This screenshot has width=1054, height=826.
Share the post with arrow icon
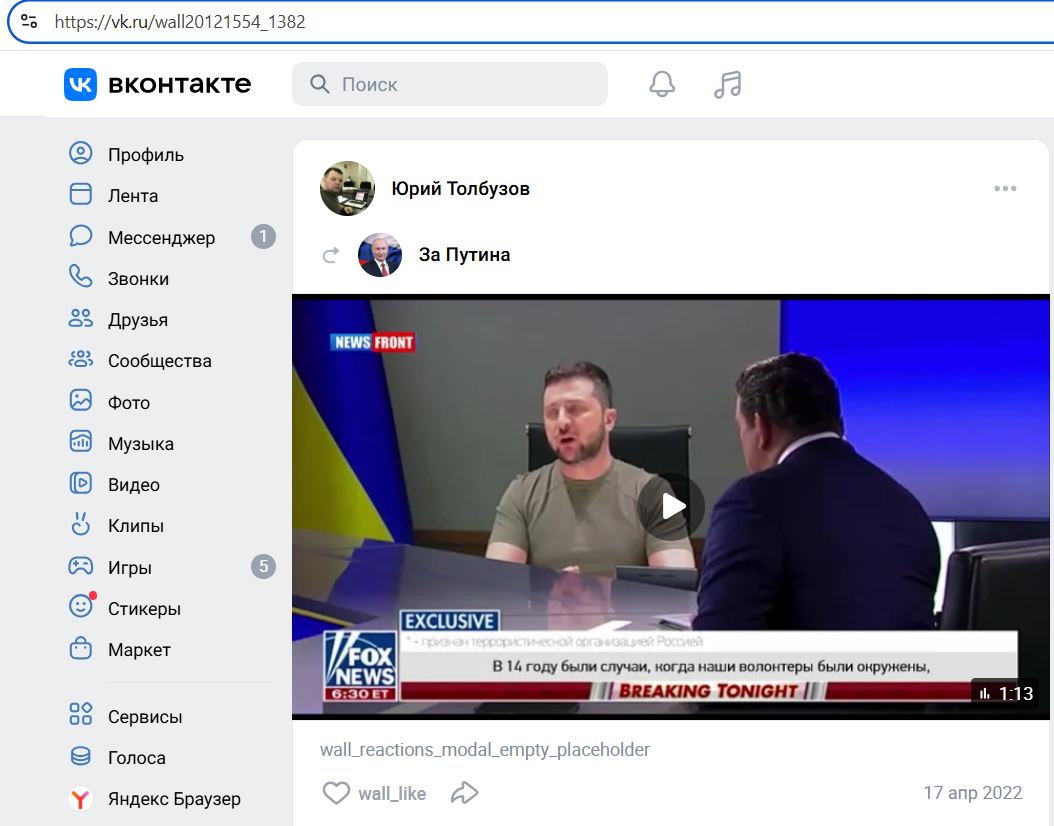click(x=464, y=793)
